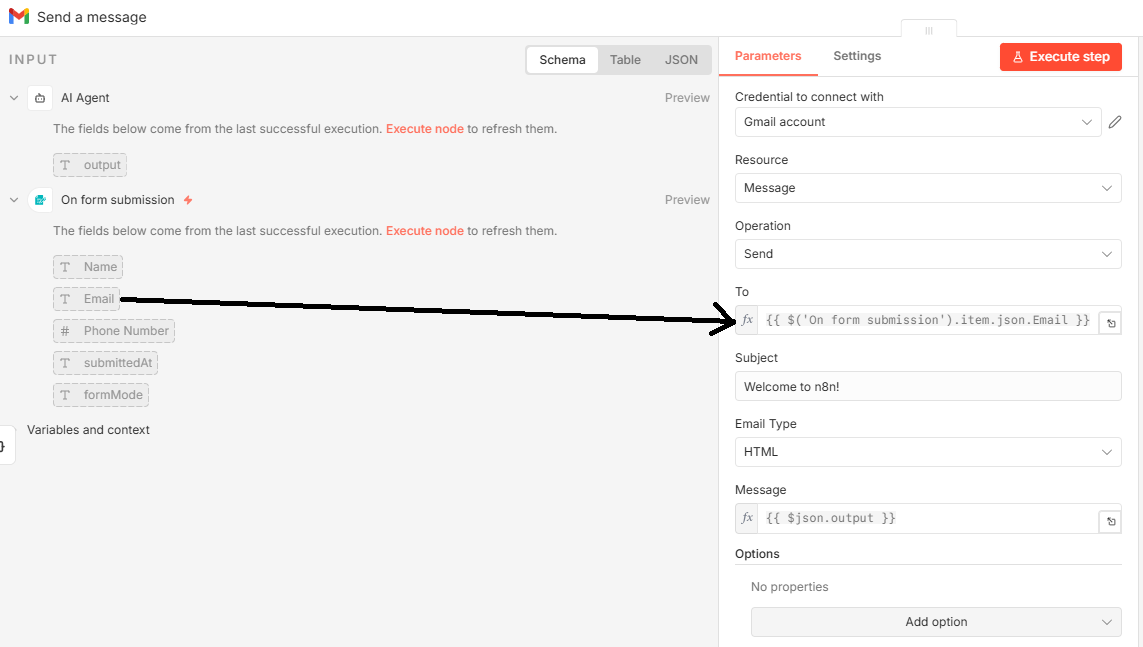Image resolution: width=1143 pixels, height=647 pixels.
Task: Click the Gmail logo icon in header
Action: pyautogui.click(x=19, y=17)
